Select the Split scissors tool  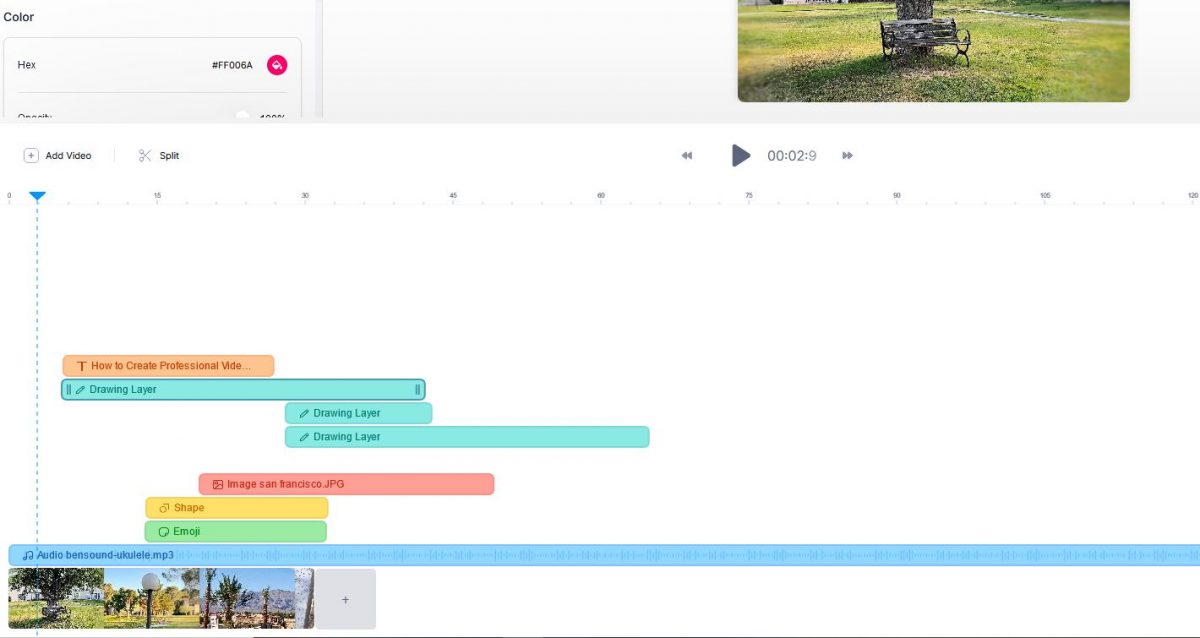click(158, 155)
